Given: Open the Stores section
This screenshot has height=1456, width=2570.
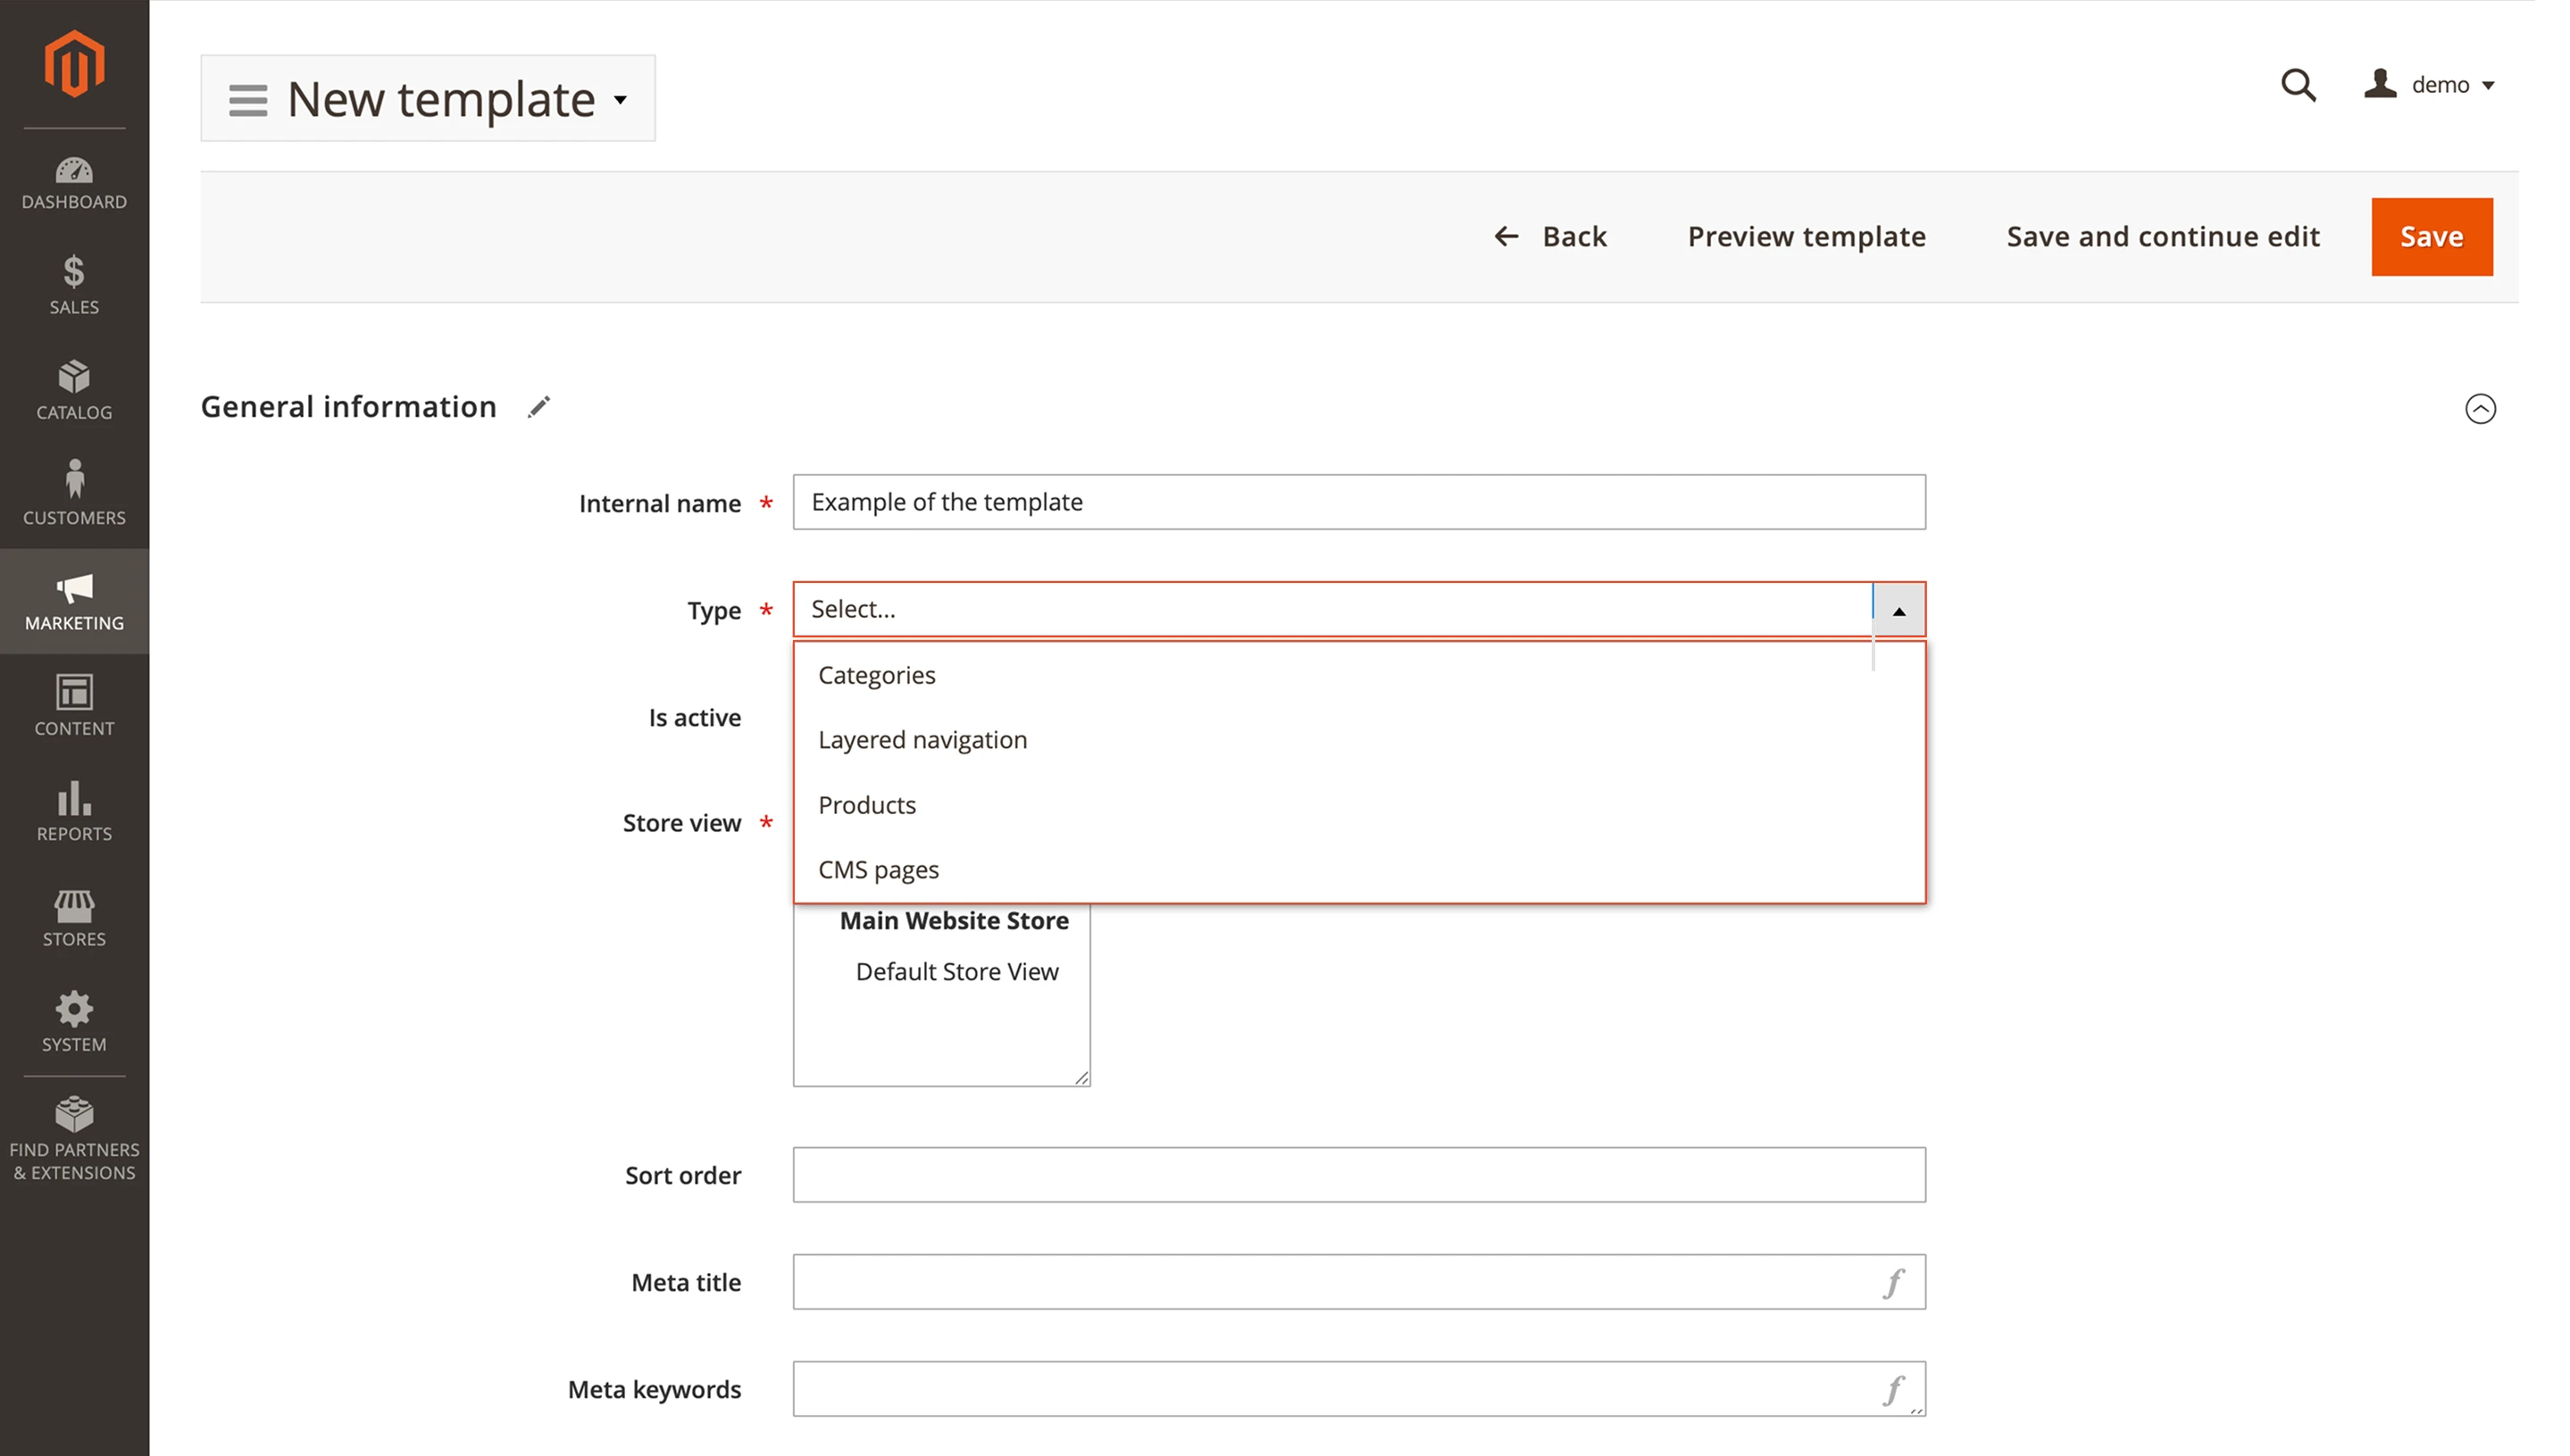Looking at the screenshot, I should pos(74,917).
